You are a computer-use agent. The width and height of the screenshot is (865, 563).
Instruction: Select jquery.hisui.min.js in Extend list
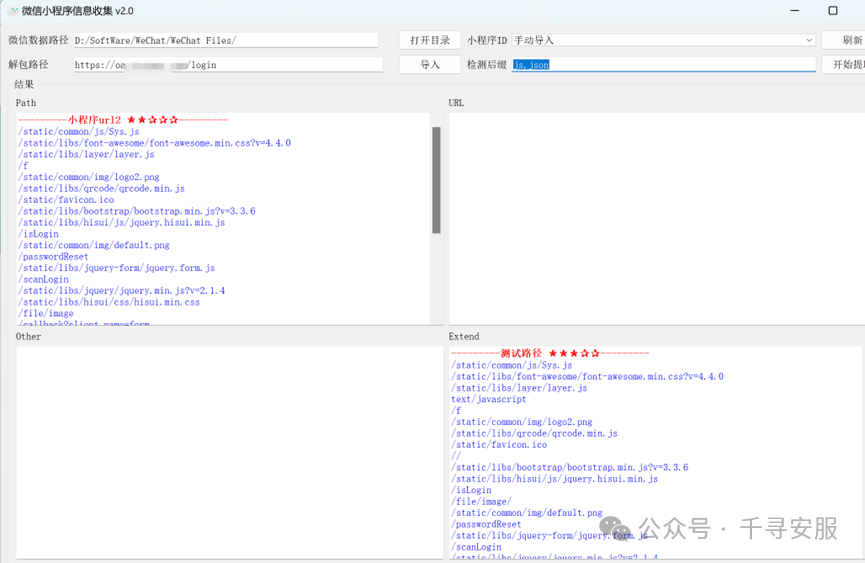click(x=554, y=479)
